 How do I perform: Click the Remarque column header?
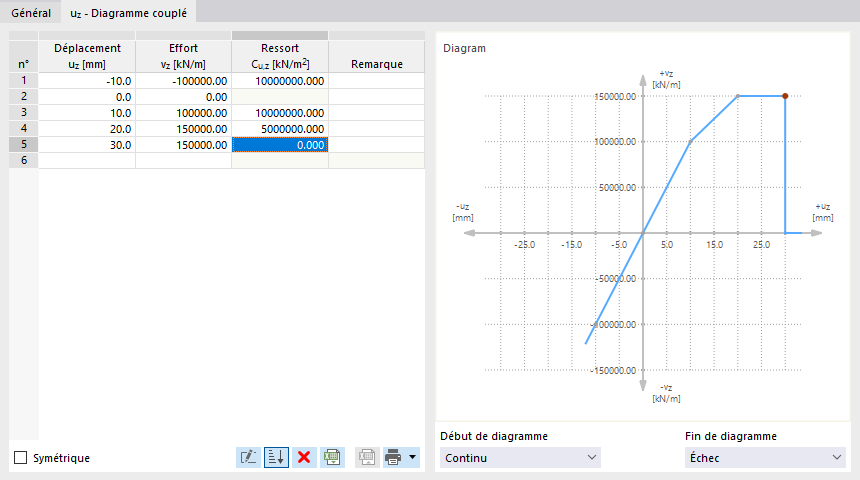(x=377, y=56)
